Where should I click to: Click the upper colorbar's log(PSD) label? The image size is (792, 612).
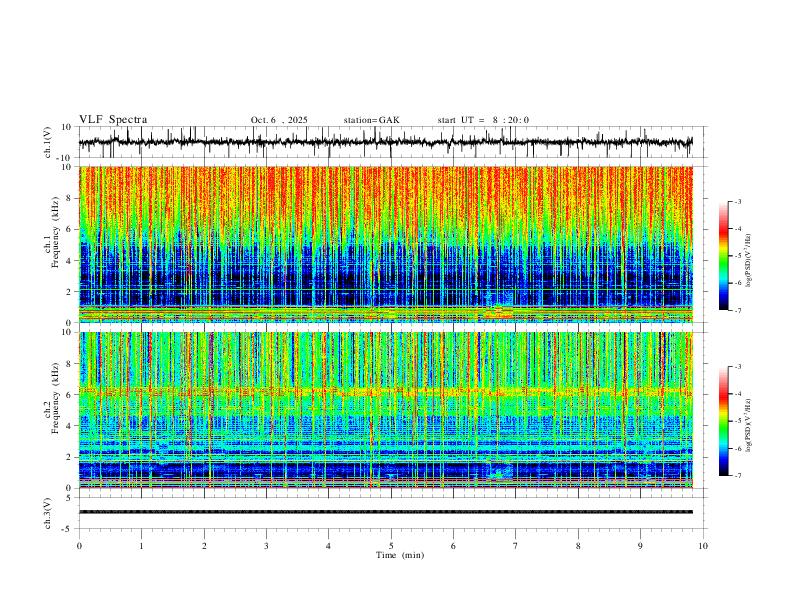[749, 261]
